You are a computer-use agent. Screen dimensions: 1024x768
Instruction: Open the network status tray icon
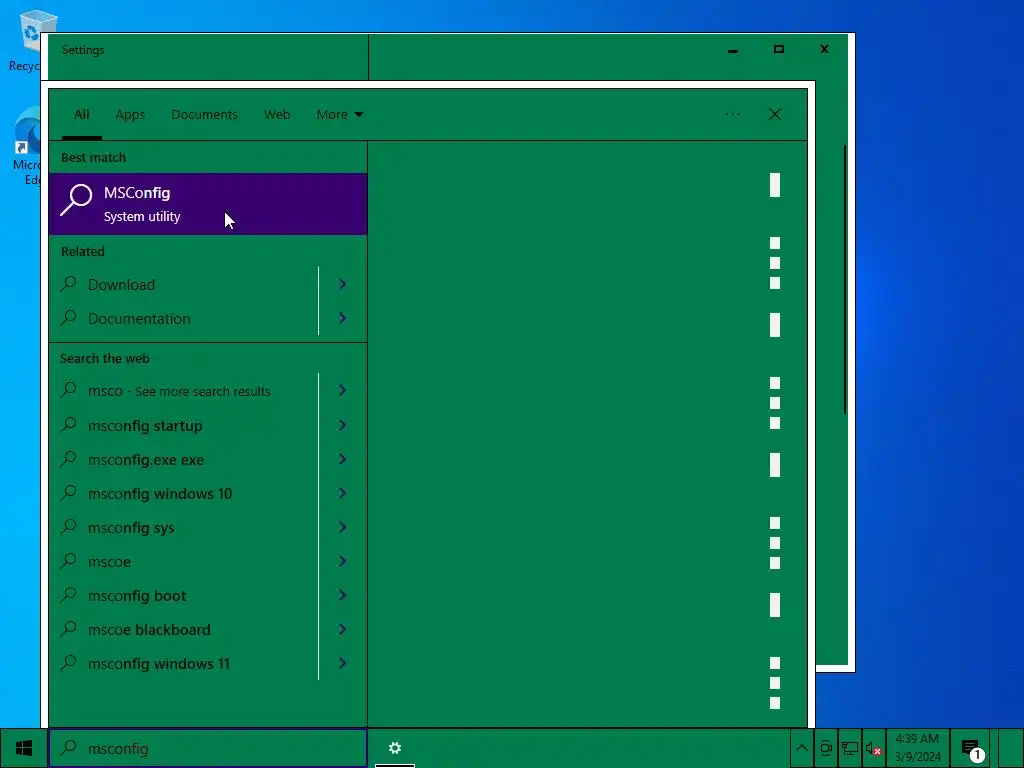[x=850, y=748]
